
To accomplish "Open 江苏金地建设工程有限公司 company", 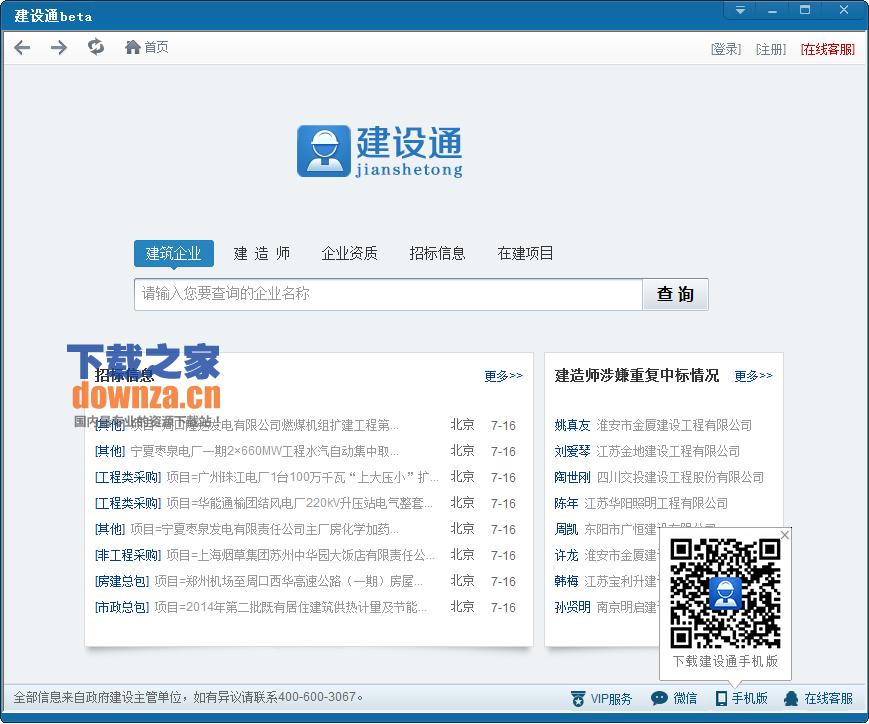I will coord(668,451).
